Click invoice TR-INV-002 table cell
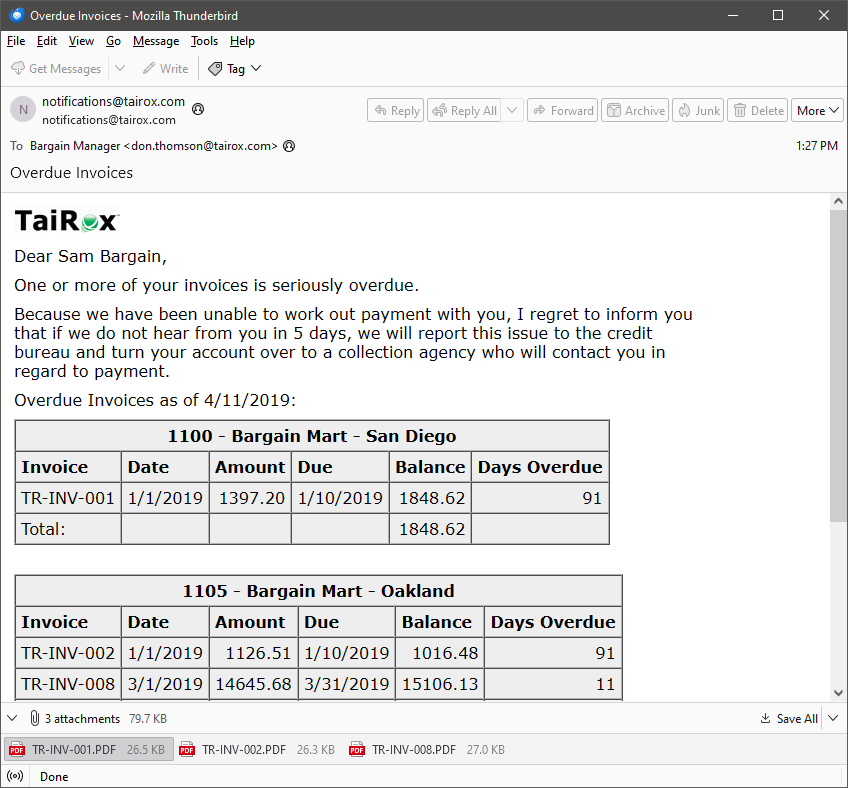The width and height of the screenshot is (848, 788). tap(68, 653)
